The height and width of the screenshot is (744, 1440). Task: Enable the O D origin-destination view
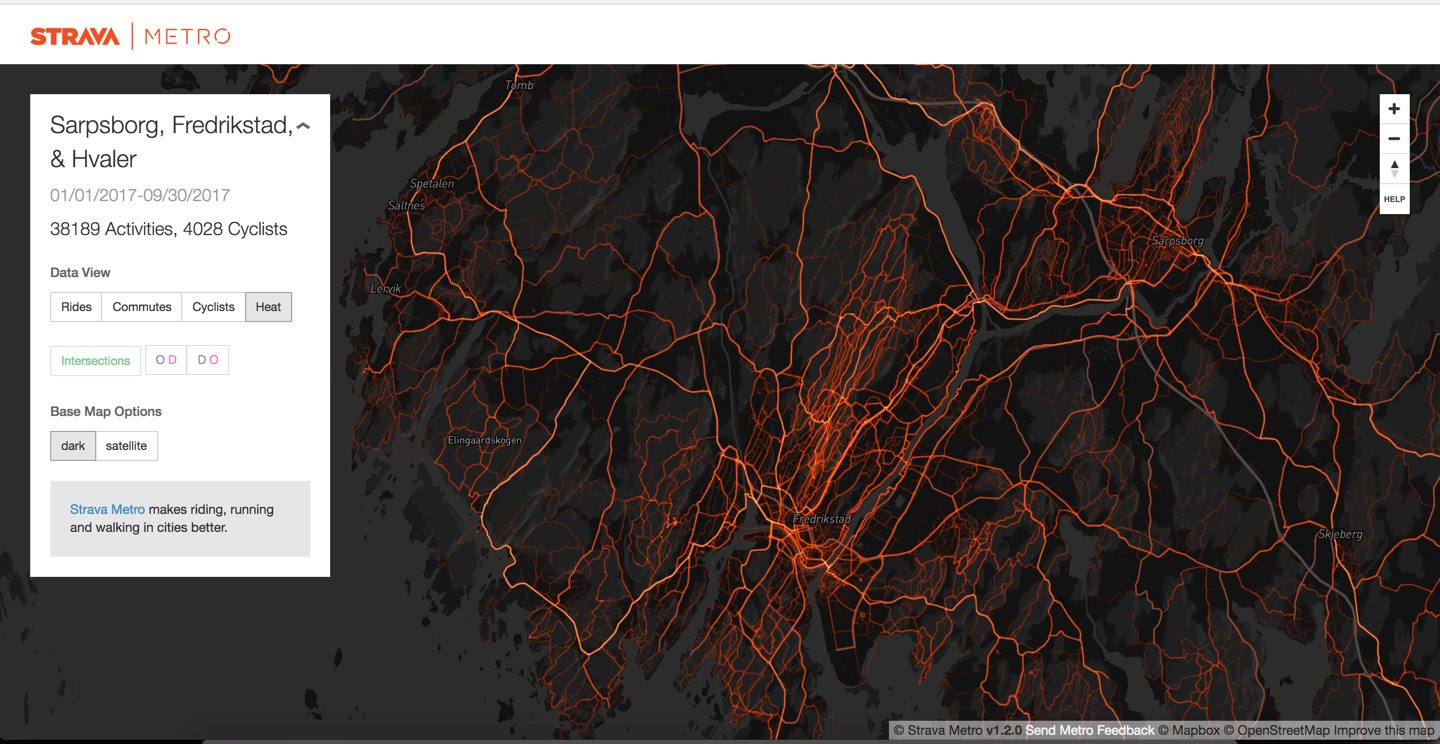pyautogui.click(x=166, y=360)
